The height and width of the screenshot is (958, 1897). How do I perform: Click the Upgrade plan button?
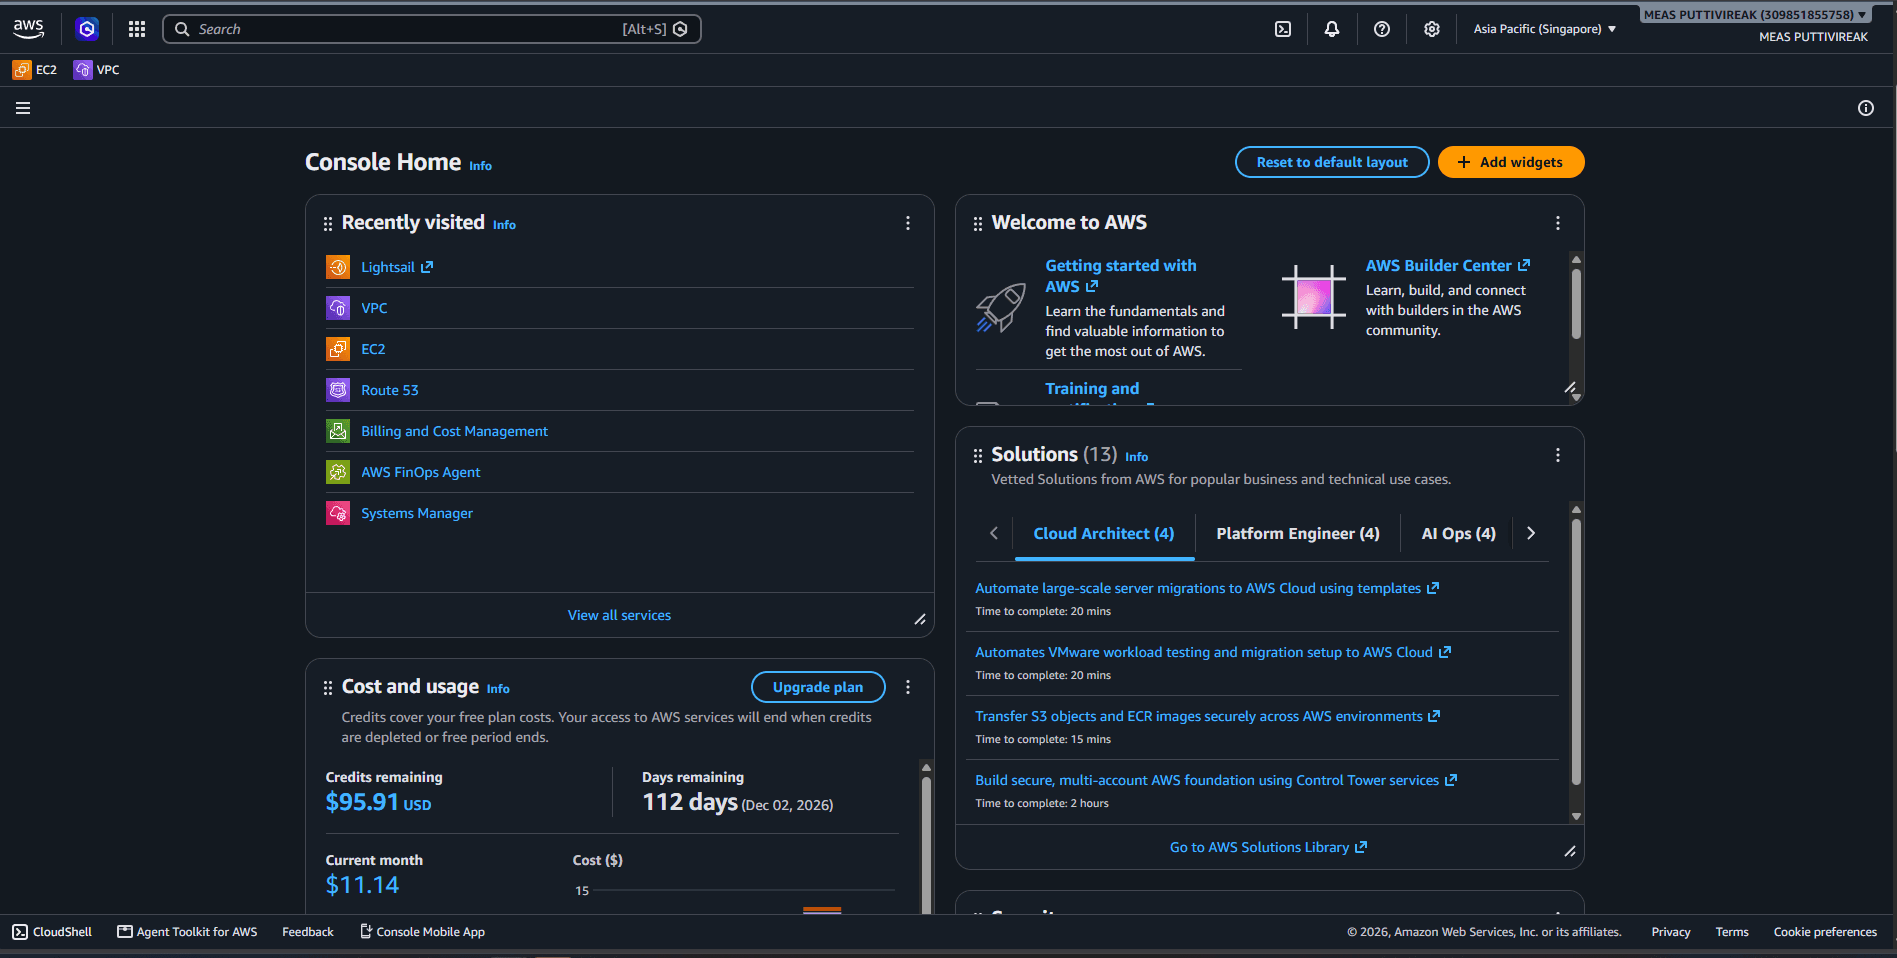coord(818,687)
